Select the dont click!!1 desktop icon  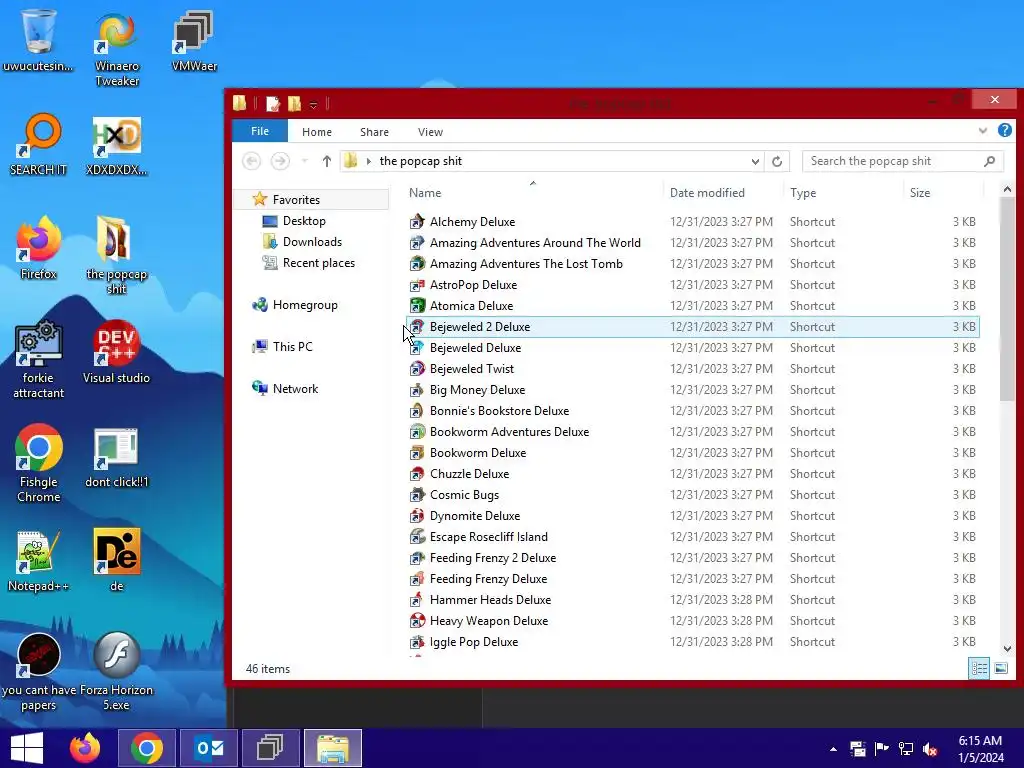pos(116,456)
